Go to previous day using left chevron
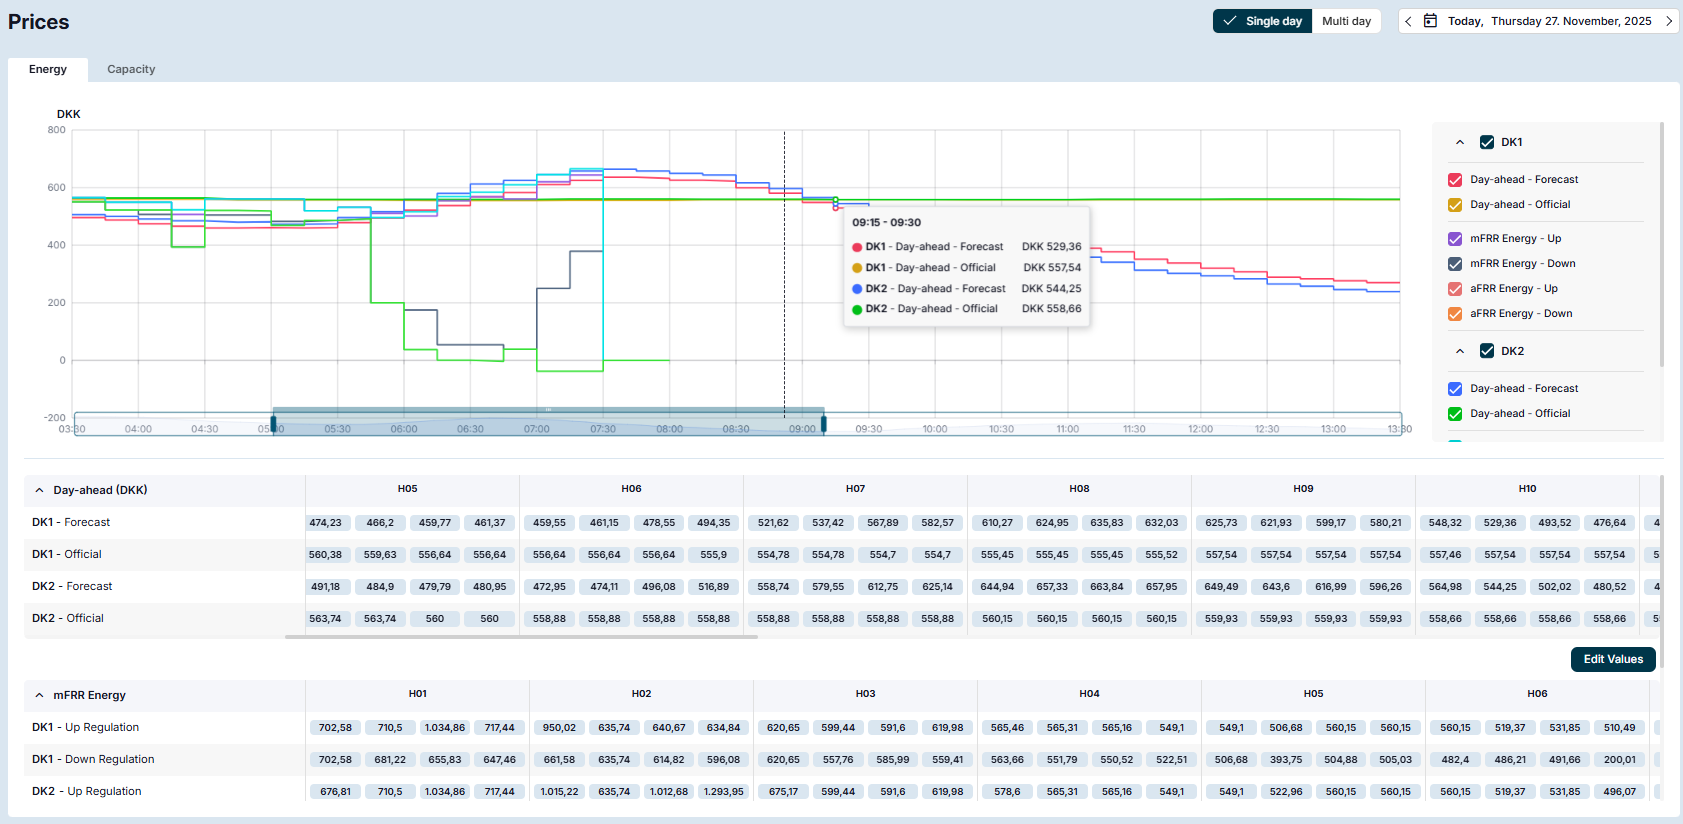This screenshot has width=1683, height=824. [x=1408, y=21]
